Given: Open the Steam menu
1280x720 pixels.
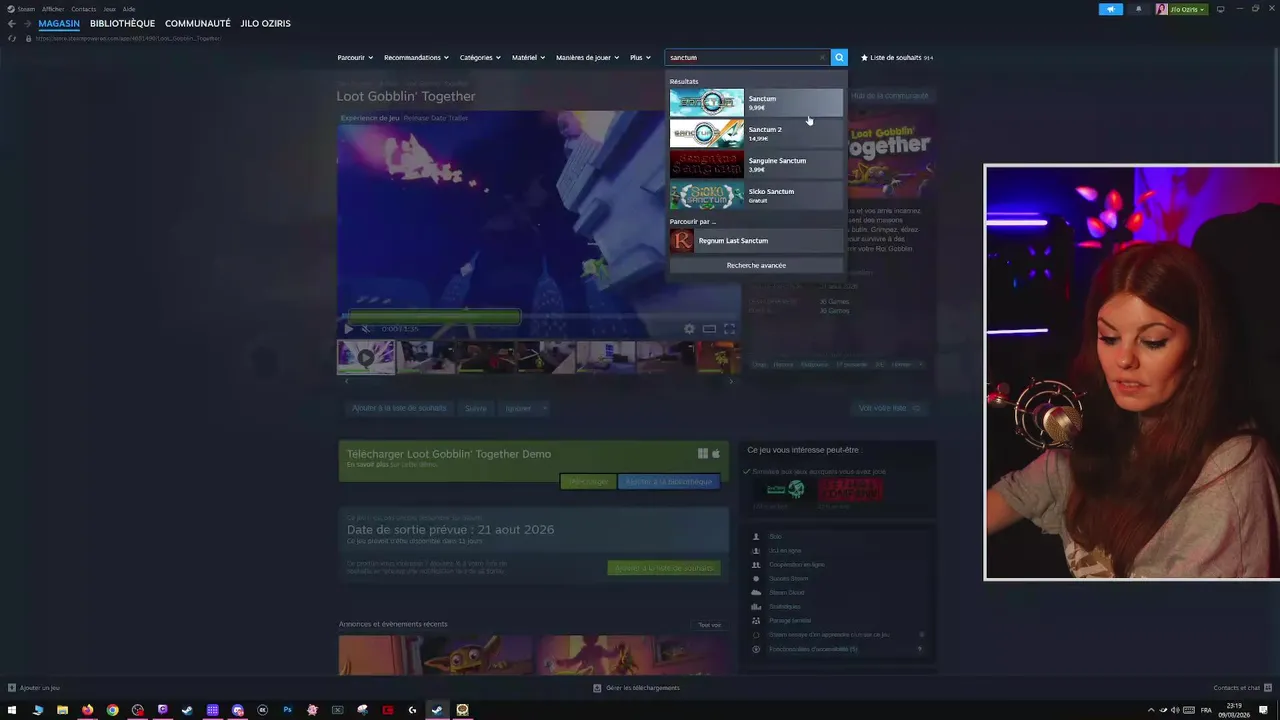Looking at the screenshot, I should pyautogui.click(x=26, y=9).
